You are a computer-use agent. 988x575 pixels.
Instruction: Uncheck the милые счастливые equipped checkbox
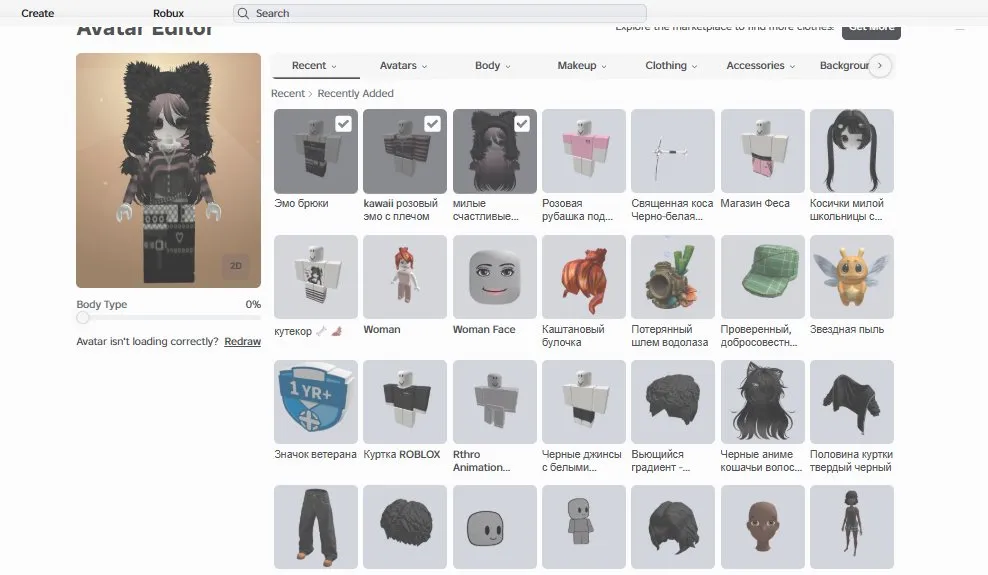click(x=522, y=123)
